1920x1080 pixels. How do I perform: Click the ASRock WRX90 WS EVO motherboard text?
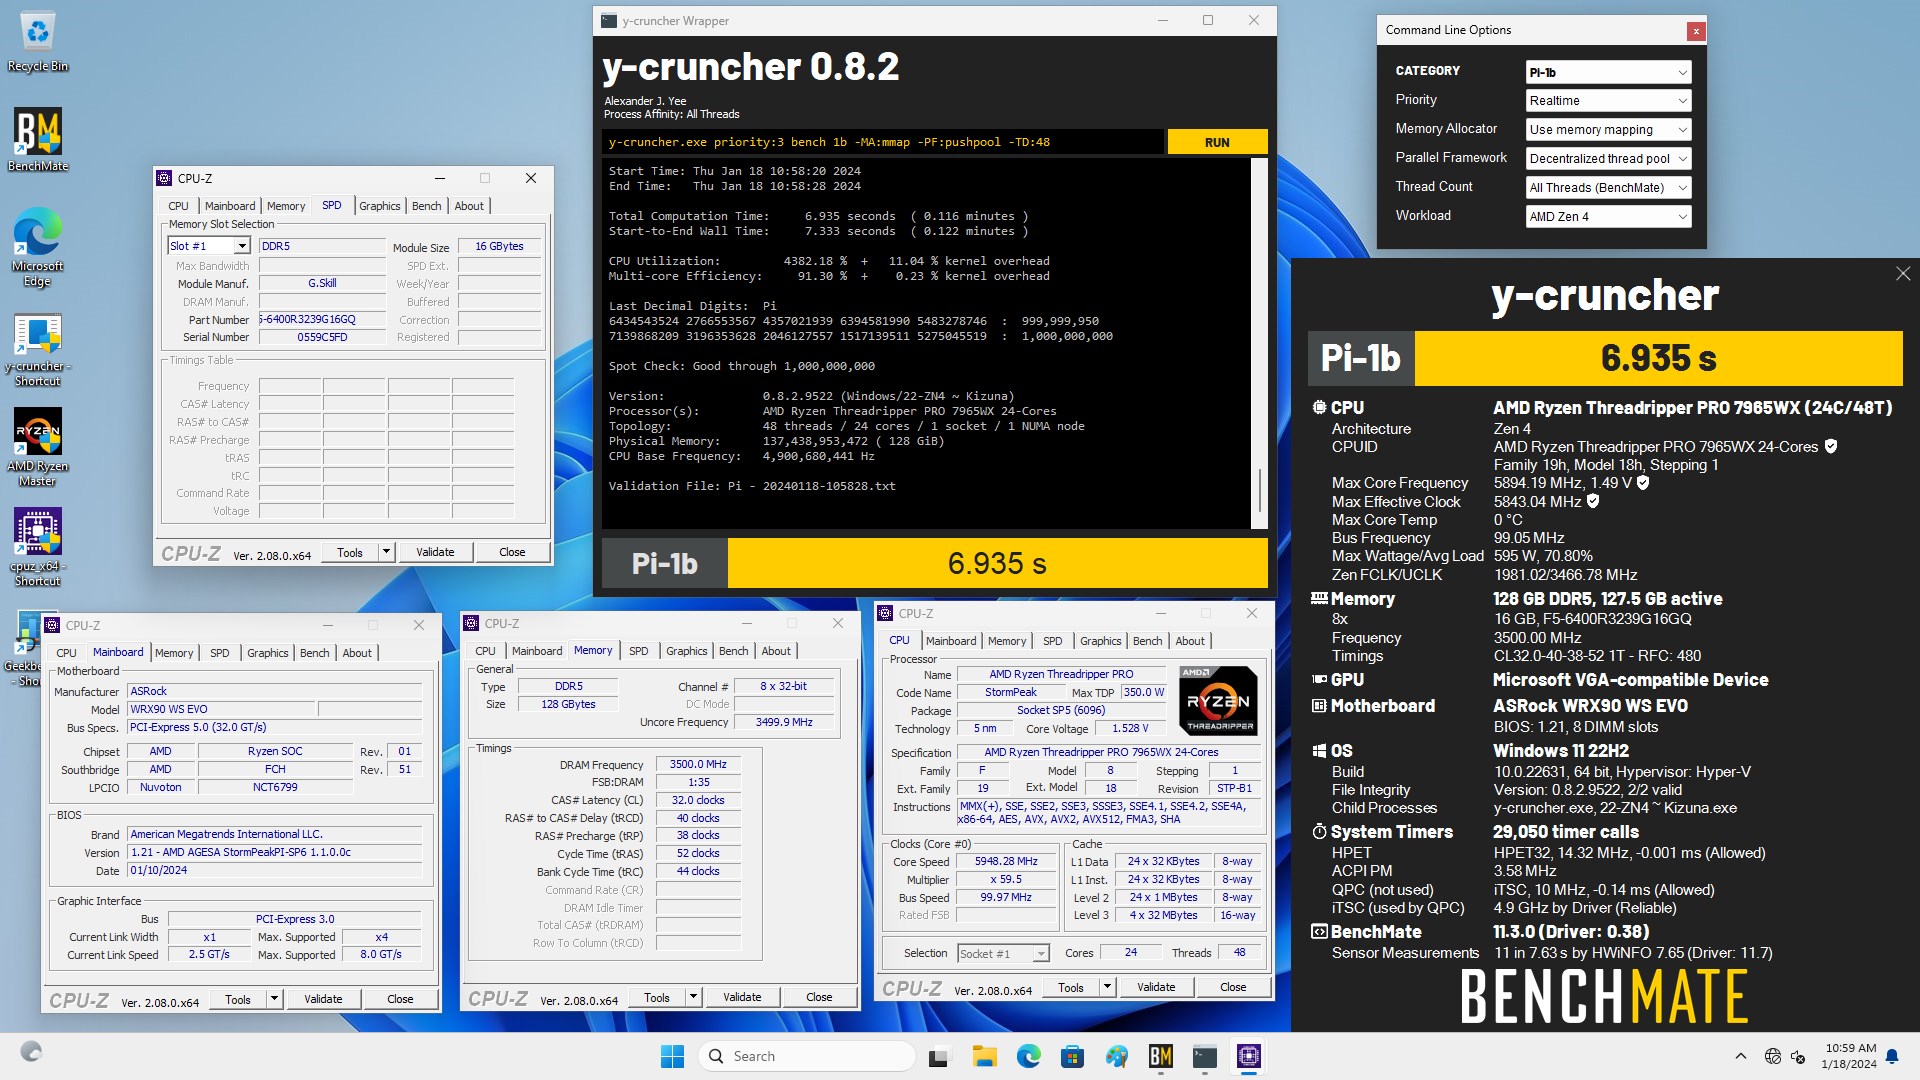pyautogui.click(x=1590, y=706)
